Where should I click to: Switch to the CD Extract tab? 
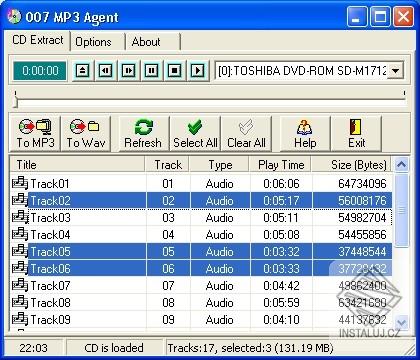[37, 40]
